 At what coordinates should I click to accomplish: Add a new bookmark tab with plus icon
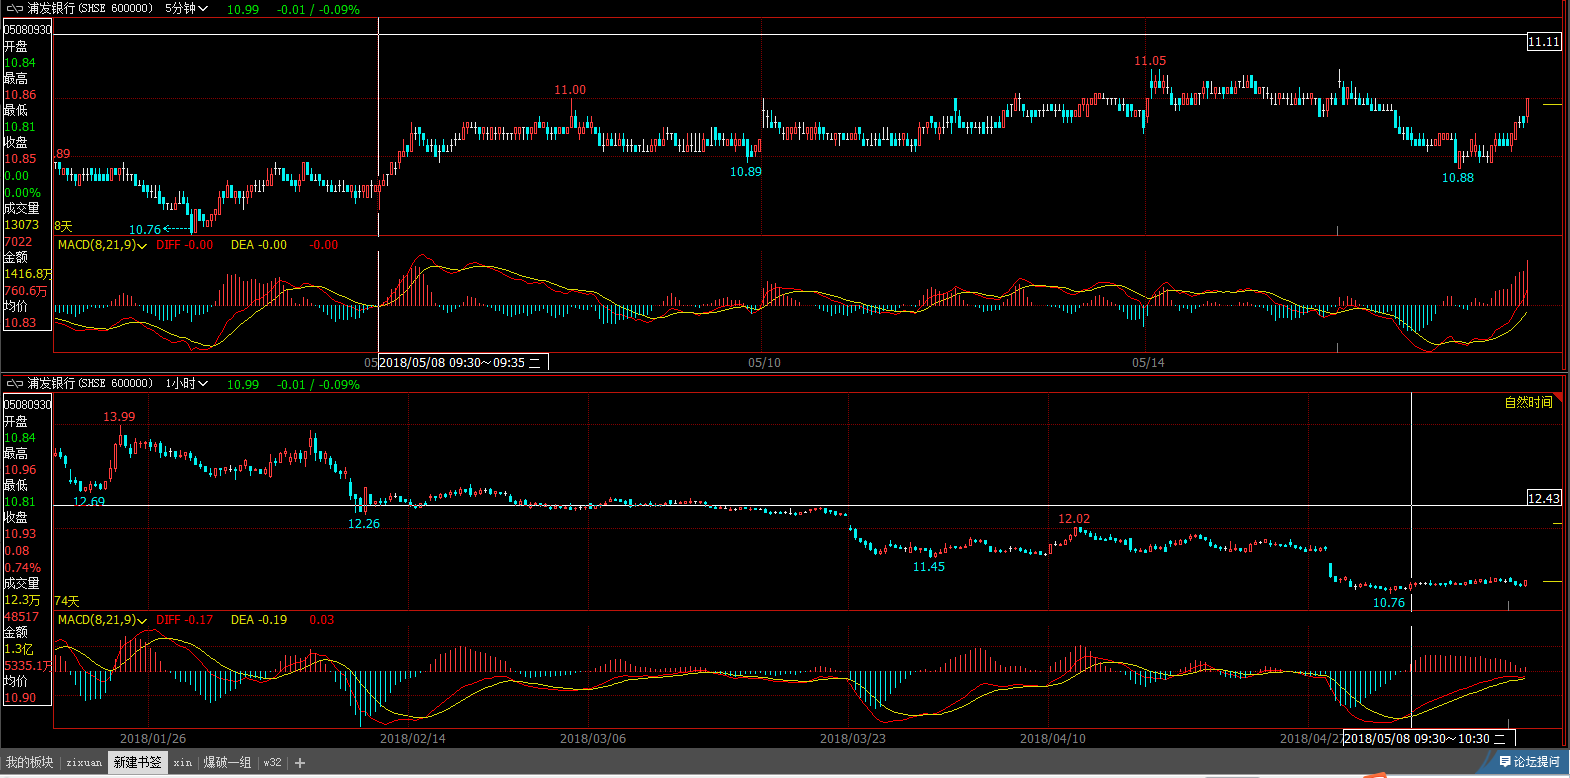(x=300, y=763)
